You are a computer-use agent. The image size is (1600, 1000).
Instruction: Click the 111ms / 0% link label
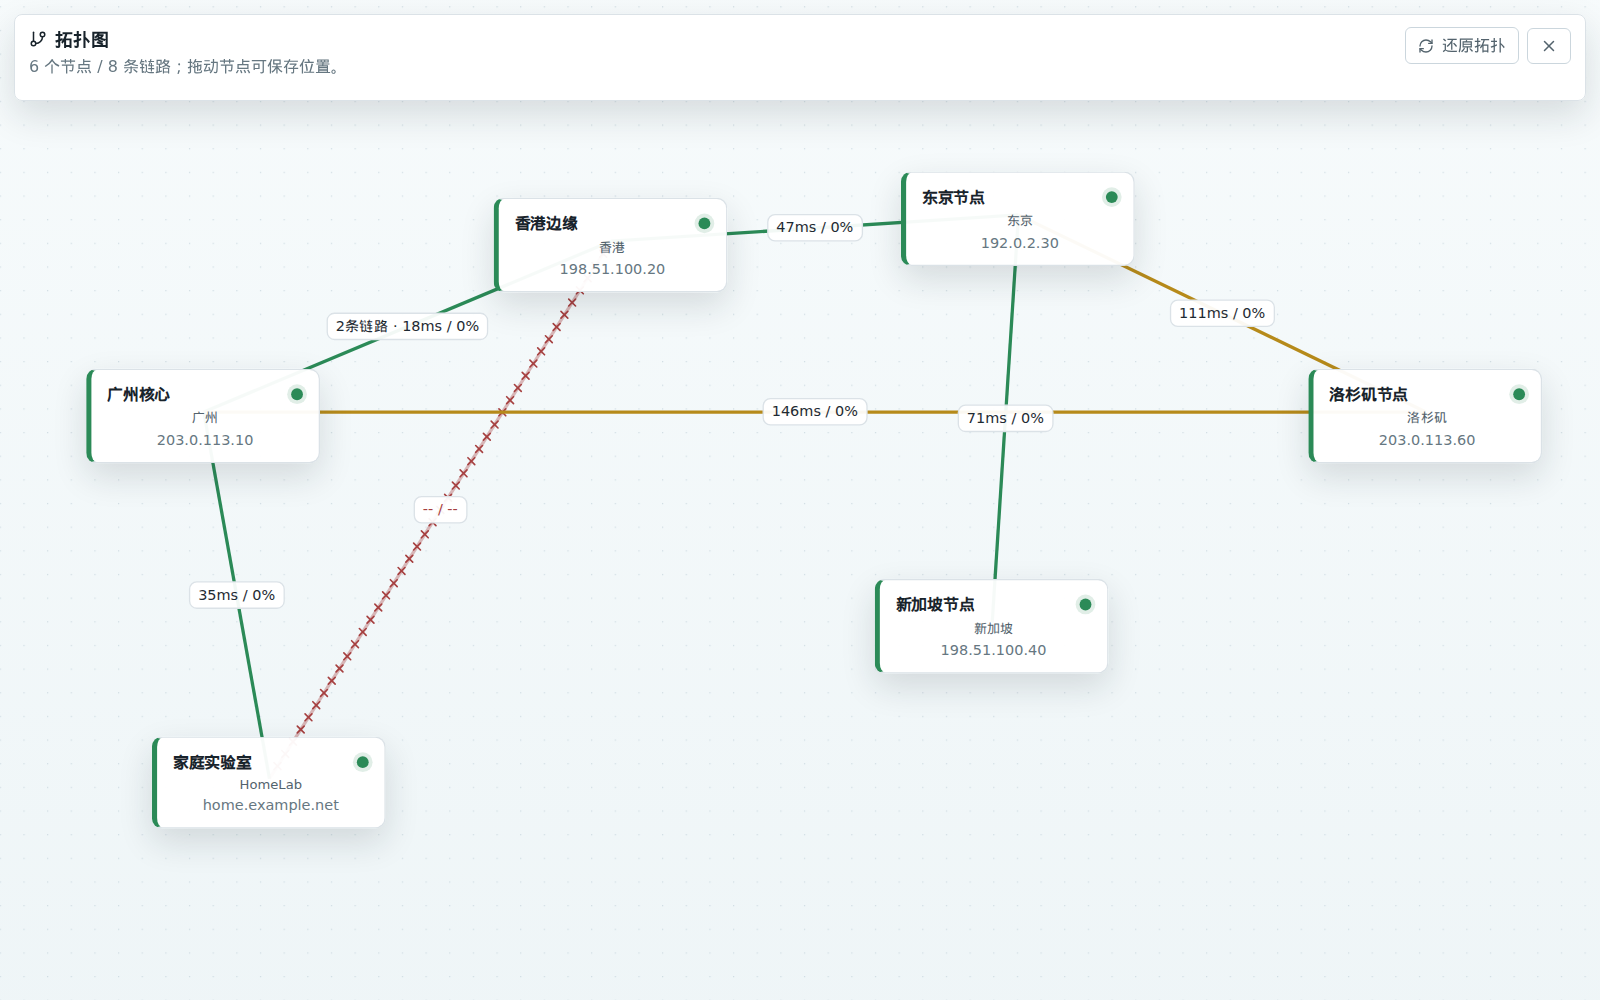pyautogui.click(x=1222, y=313)
